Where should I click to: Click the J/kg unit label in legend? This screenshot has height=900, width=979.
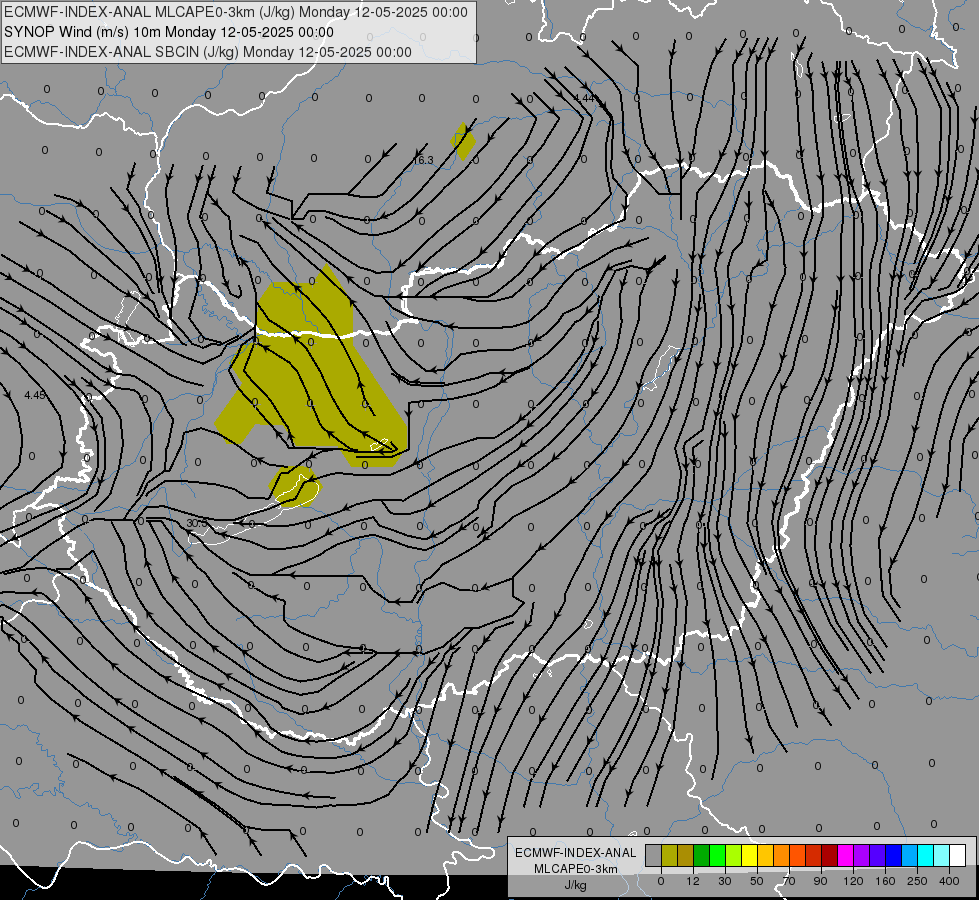click(576, 885)
